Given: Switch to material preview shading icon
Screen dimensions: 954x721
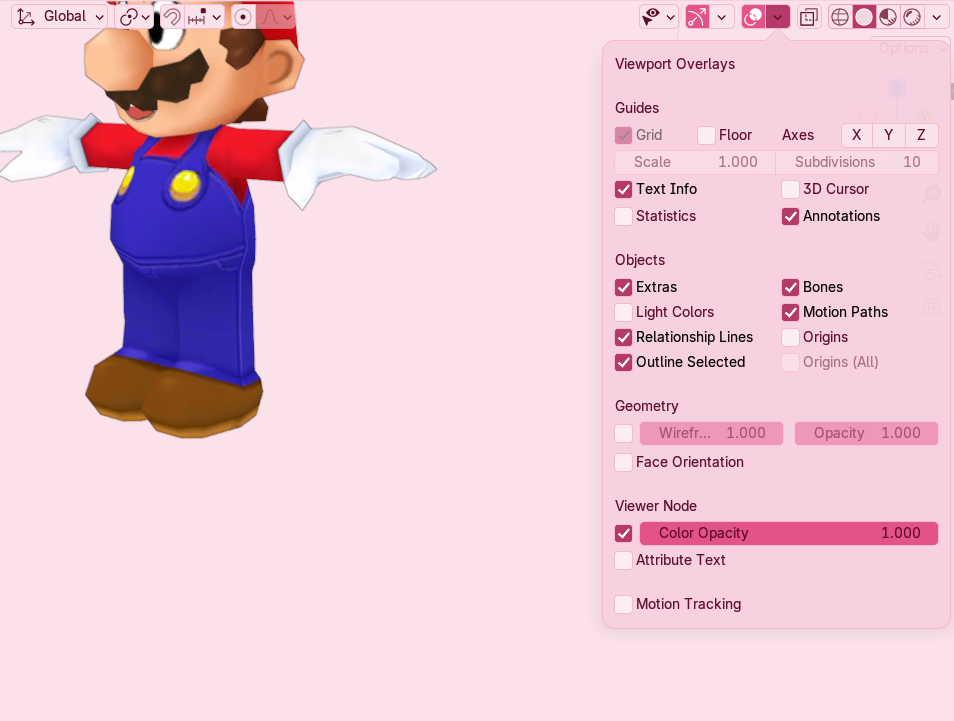Looking at the screenshot, I should (x=888, y=17).
